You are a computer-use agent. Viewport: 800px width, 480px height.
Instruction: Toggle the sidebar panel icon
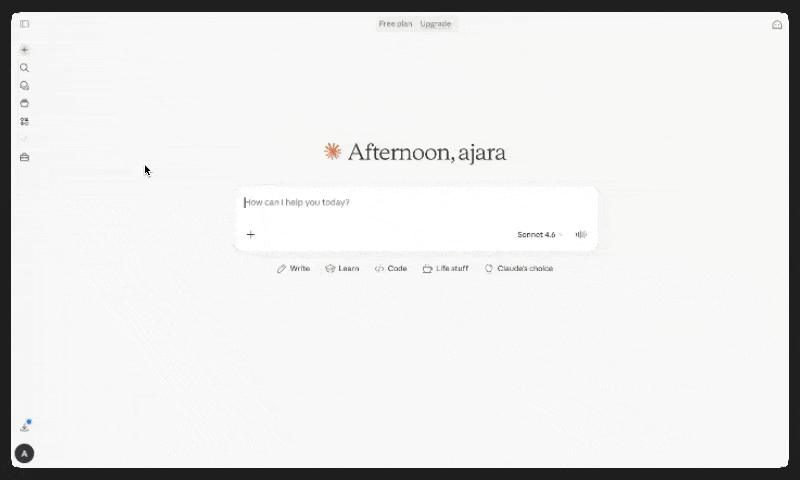(24, 24)
